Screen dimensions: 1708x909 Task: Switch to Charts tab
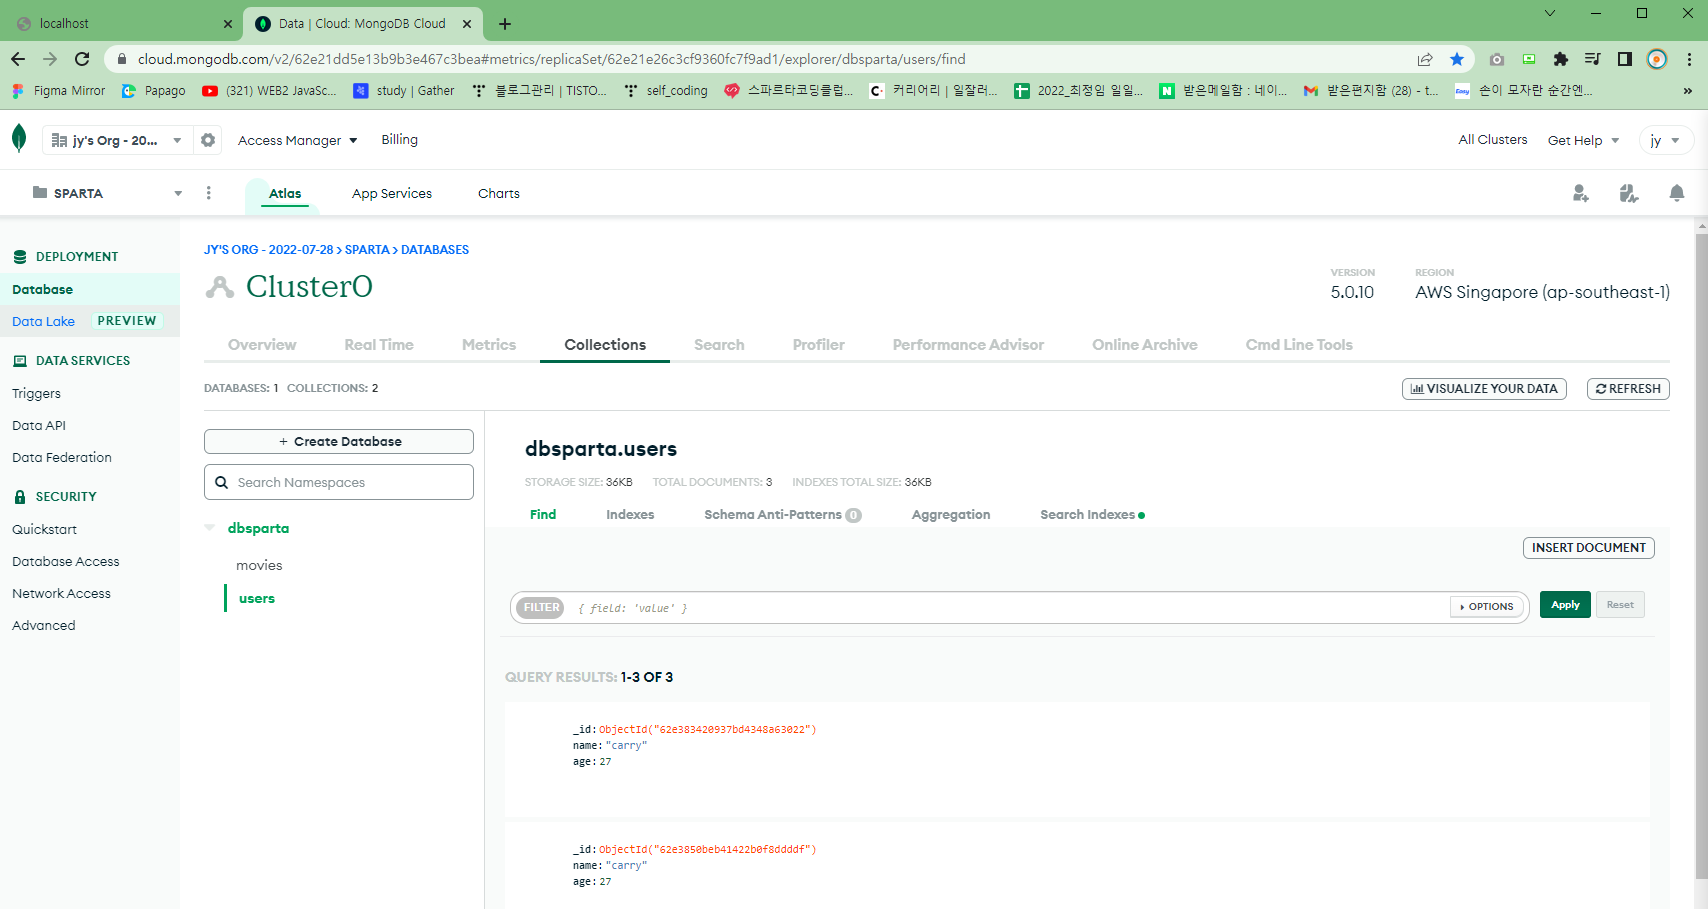tap(499, 193)
